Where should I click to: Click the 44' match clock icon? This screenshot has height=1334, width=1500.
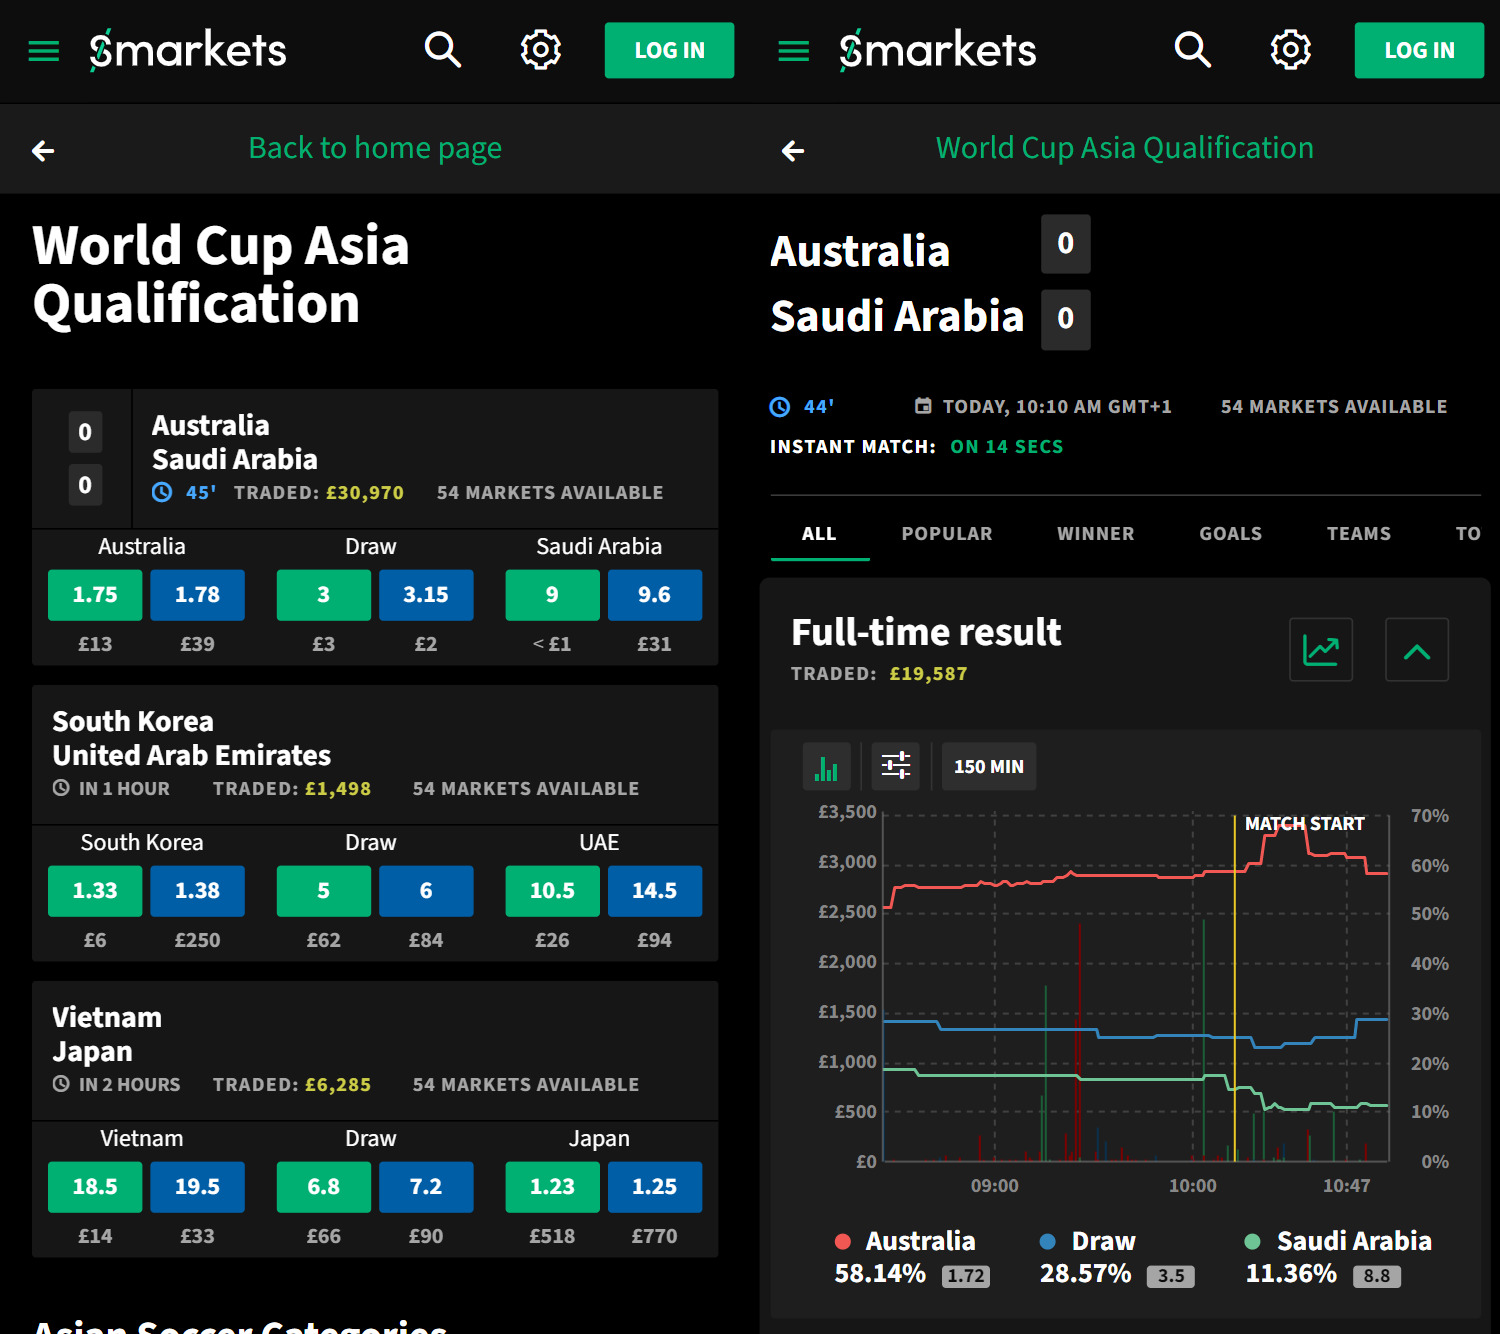coord(780,407)
